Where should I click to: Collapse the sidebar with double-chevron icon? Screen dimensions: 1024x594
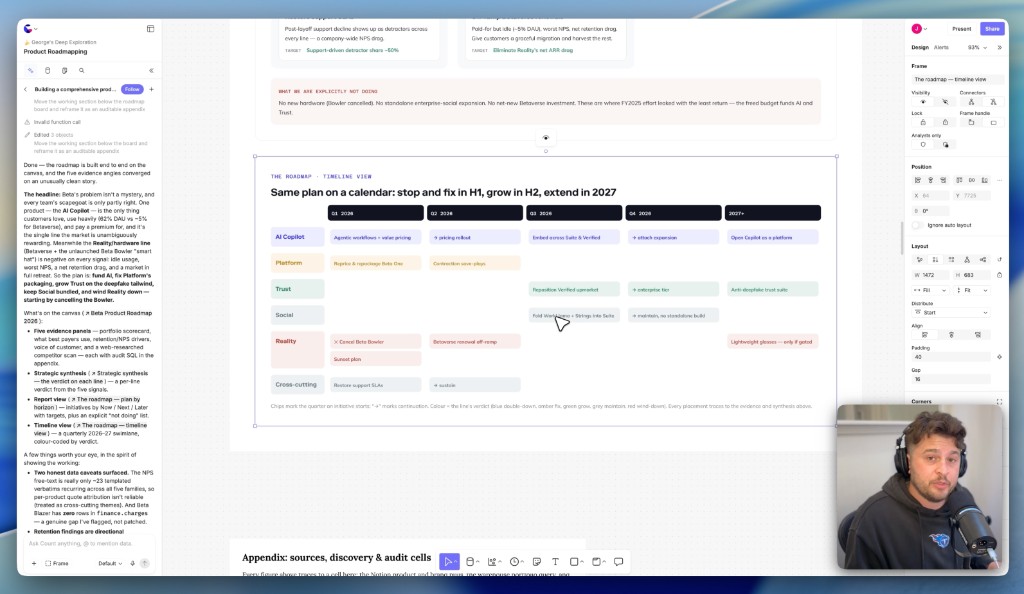point(151,70)
